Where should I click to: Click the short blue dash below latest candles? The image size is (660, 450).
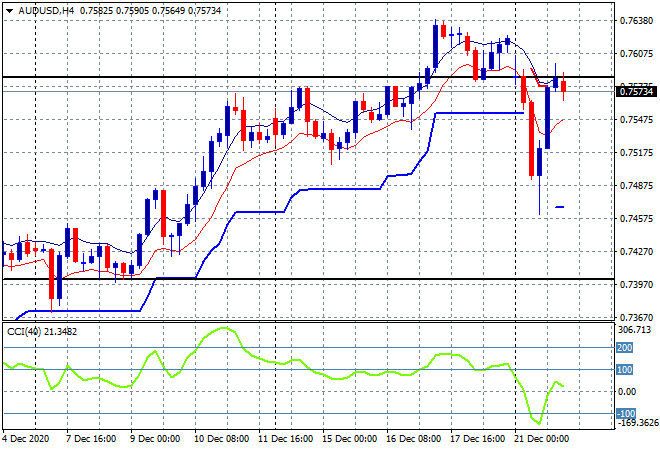(x=560, y=207)
